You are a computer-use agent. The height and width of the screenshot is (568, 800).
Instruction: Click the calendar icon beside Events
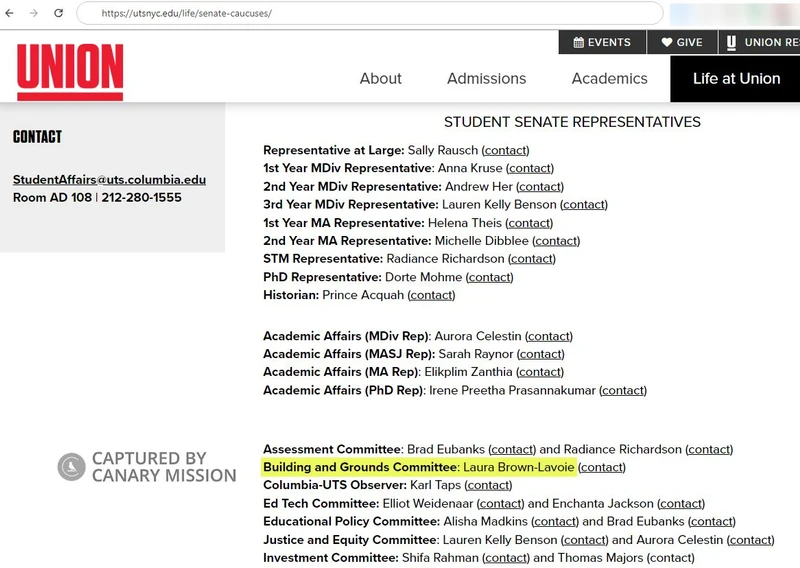[x=578, y=42]
